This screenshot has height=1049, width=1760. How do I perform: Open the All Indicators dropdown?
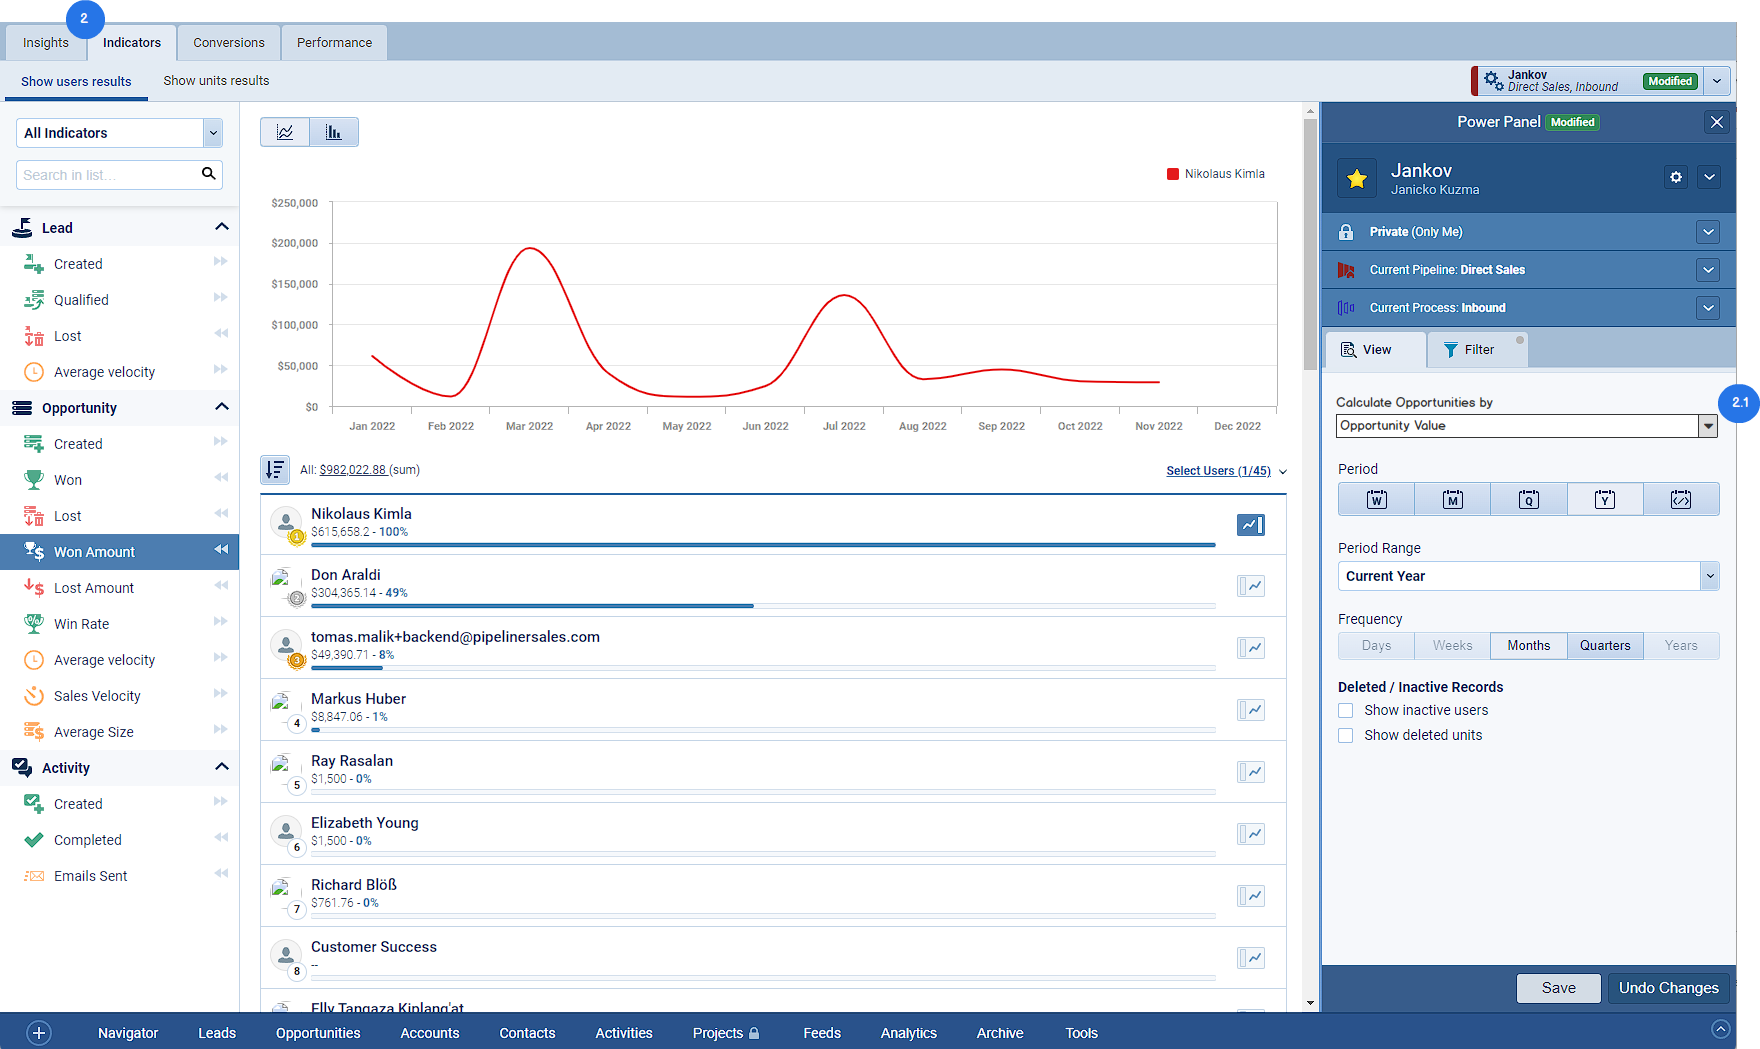pyautogui.click(x=119, y=133)
